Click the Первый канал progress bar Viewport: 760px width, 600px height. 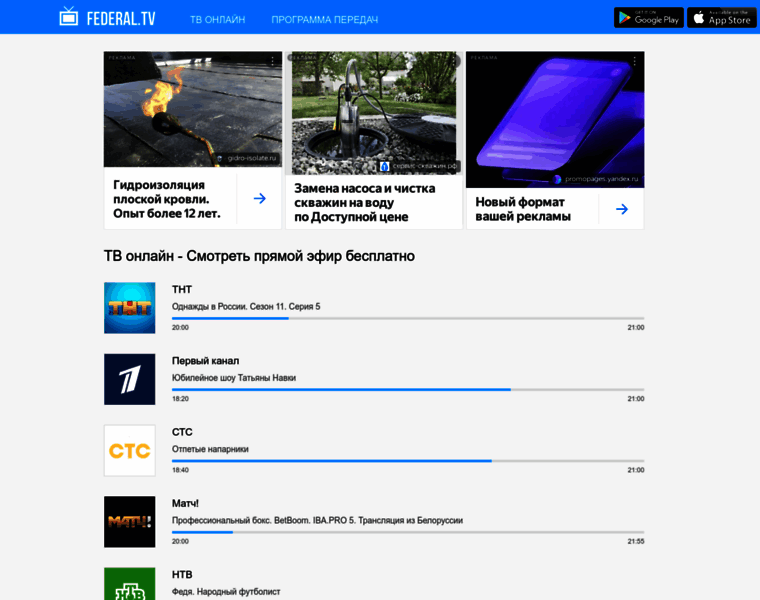click(408, 390)
